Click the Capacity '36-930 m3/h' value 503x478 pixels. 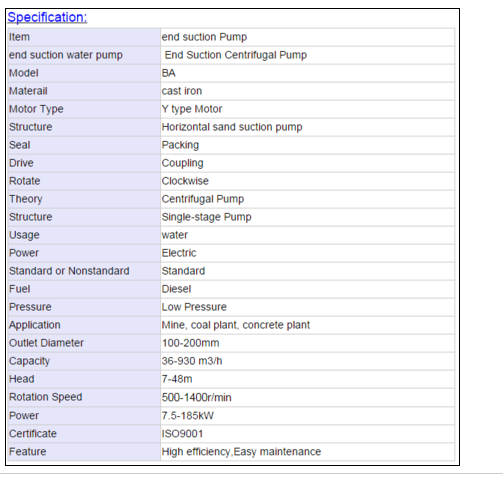click(192, 361)
